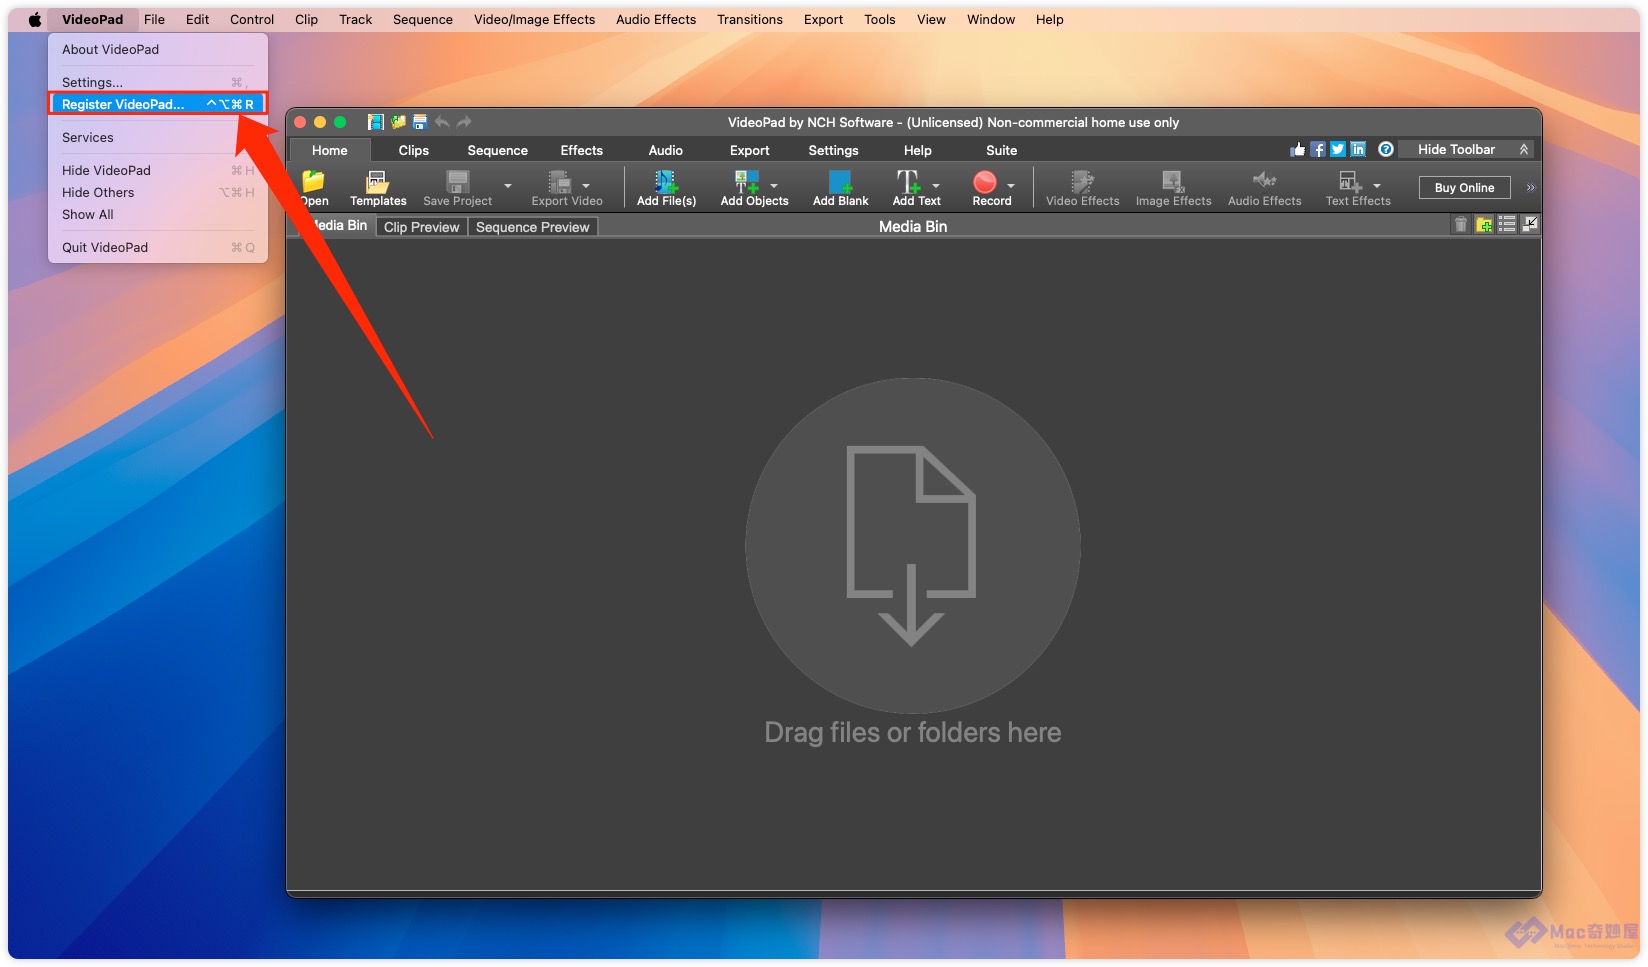1648x967 pixels.
Task: Choose Hide VideoPad in the menu
Action: pos(158,170)
